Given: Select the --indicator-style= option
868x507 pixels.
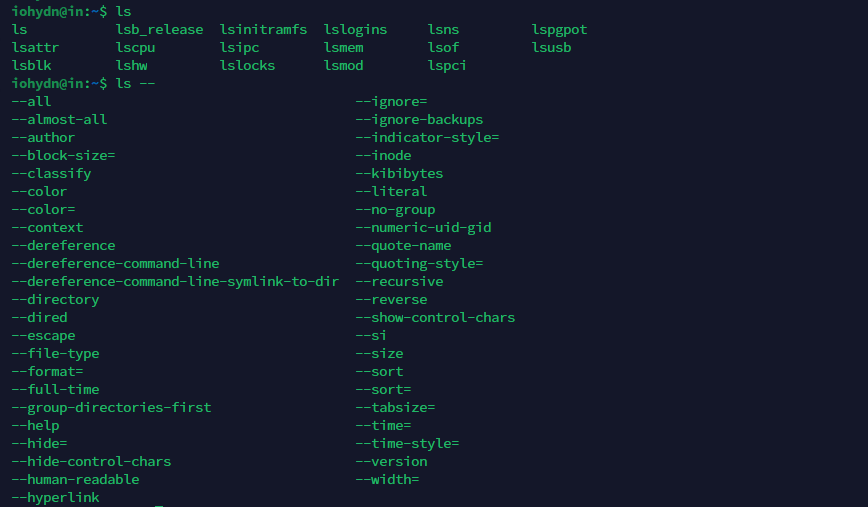Looking at the screenshot, I should [427, 138].
